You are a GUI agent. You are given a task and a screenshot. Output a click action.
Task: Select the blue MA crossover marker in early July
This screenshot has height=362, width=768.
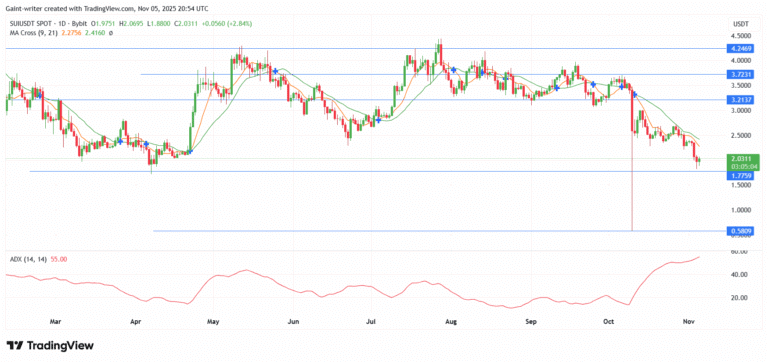click(x=378, y=120)
